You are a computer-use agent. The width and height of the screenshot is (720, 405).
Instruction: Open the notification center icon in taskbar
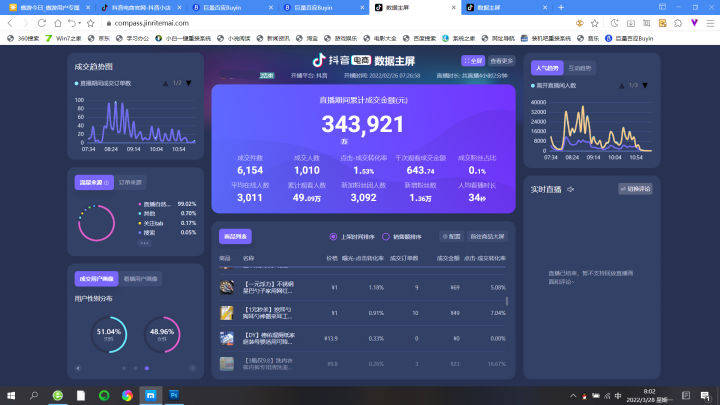tap(705, 395)
